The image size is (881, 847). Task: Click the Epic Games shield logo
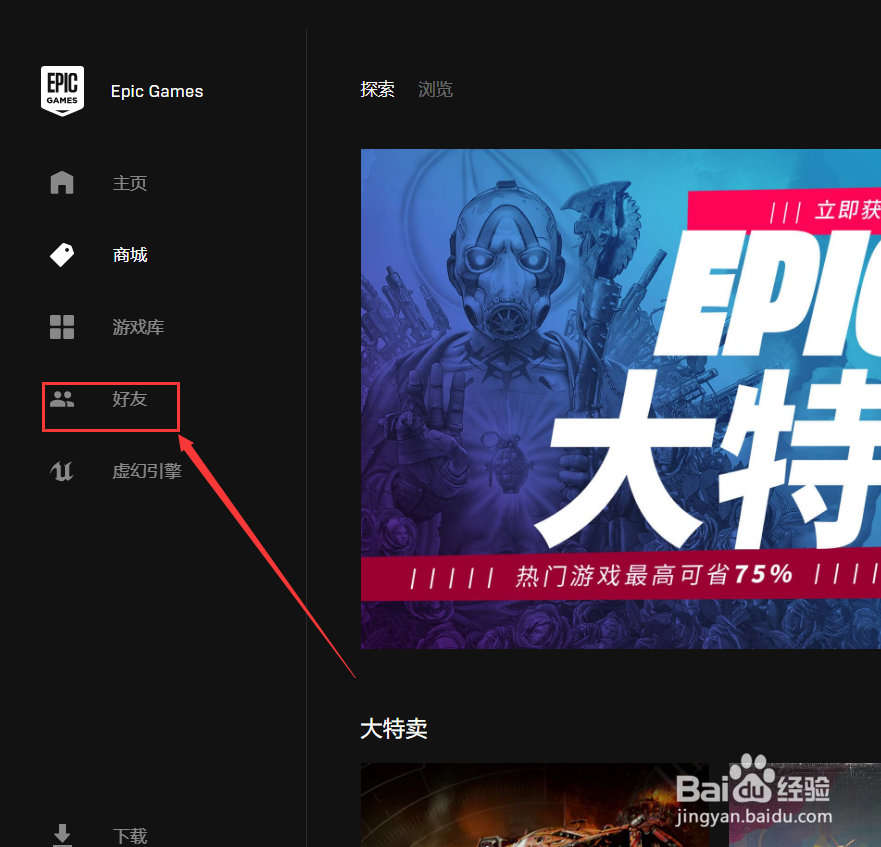62,91
